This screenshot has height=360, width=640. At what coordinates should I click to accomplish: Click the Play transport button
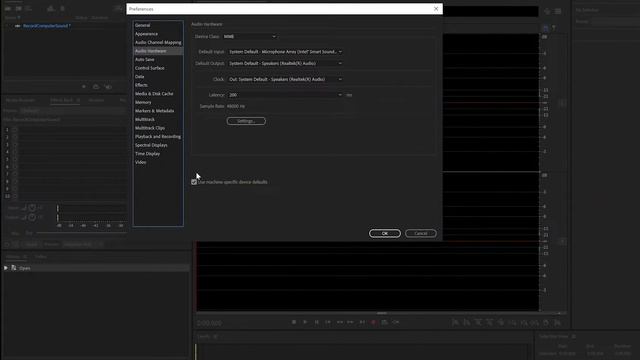point(305,322)
